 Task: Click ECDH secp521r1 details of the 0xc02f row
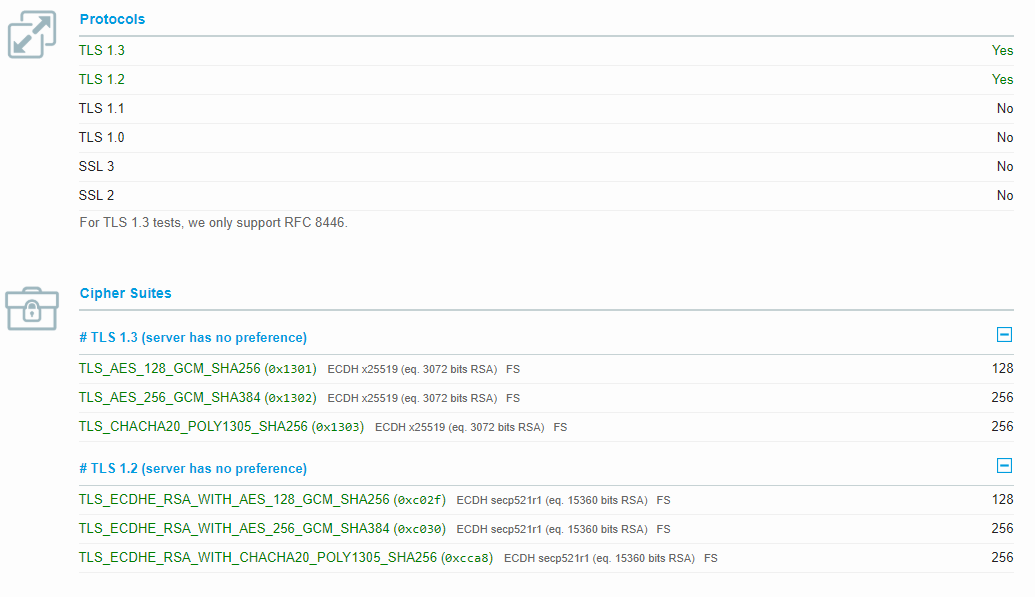point(552,500)
